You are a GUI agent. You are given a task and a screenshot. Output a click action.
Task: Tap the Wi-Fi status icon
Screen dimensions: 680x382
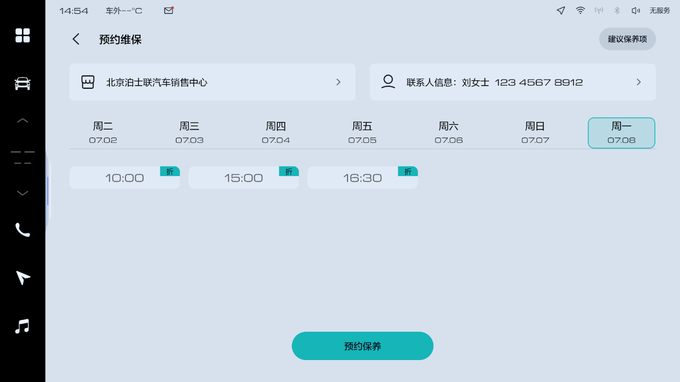point(580,10)
